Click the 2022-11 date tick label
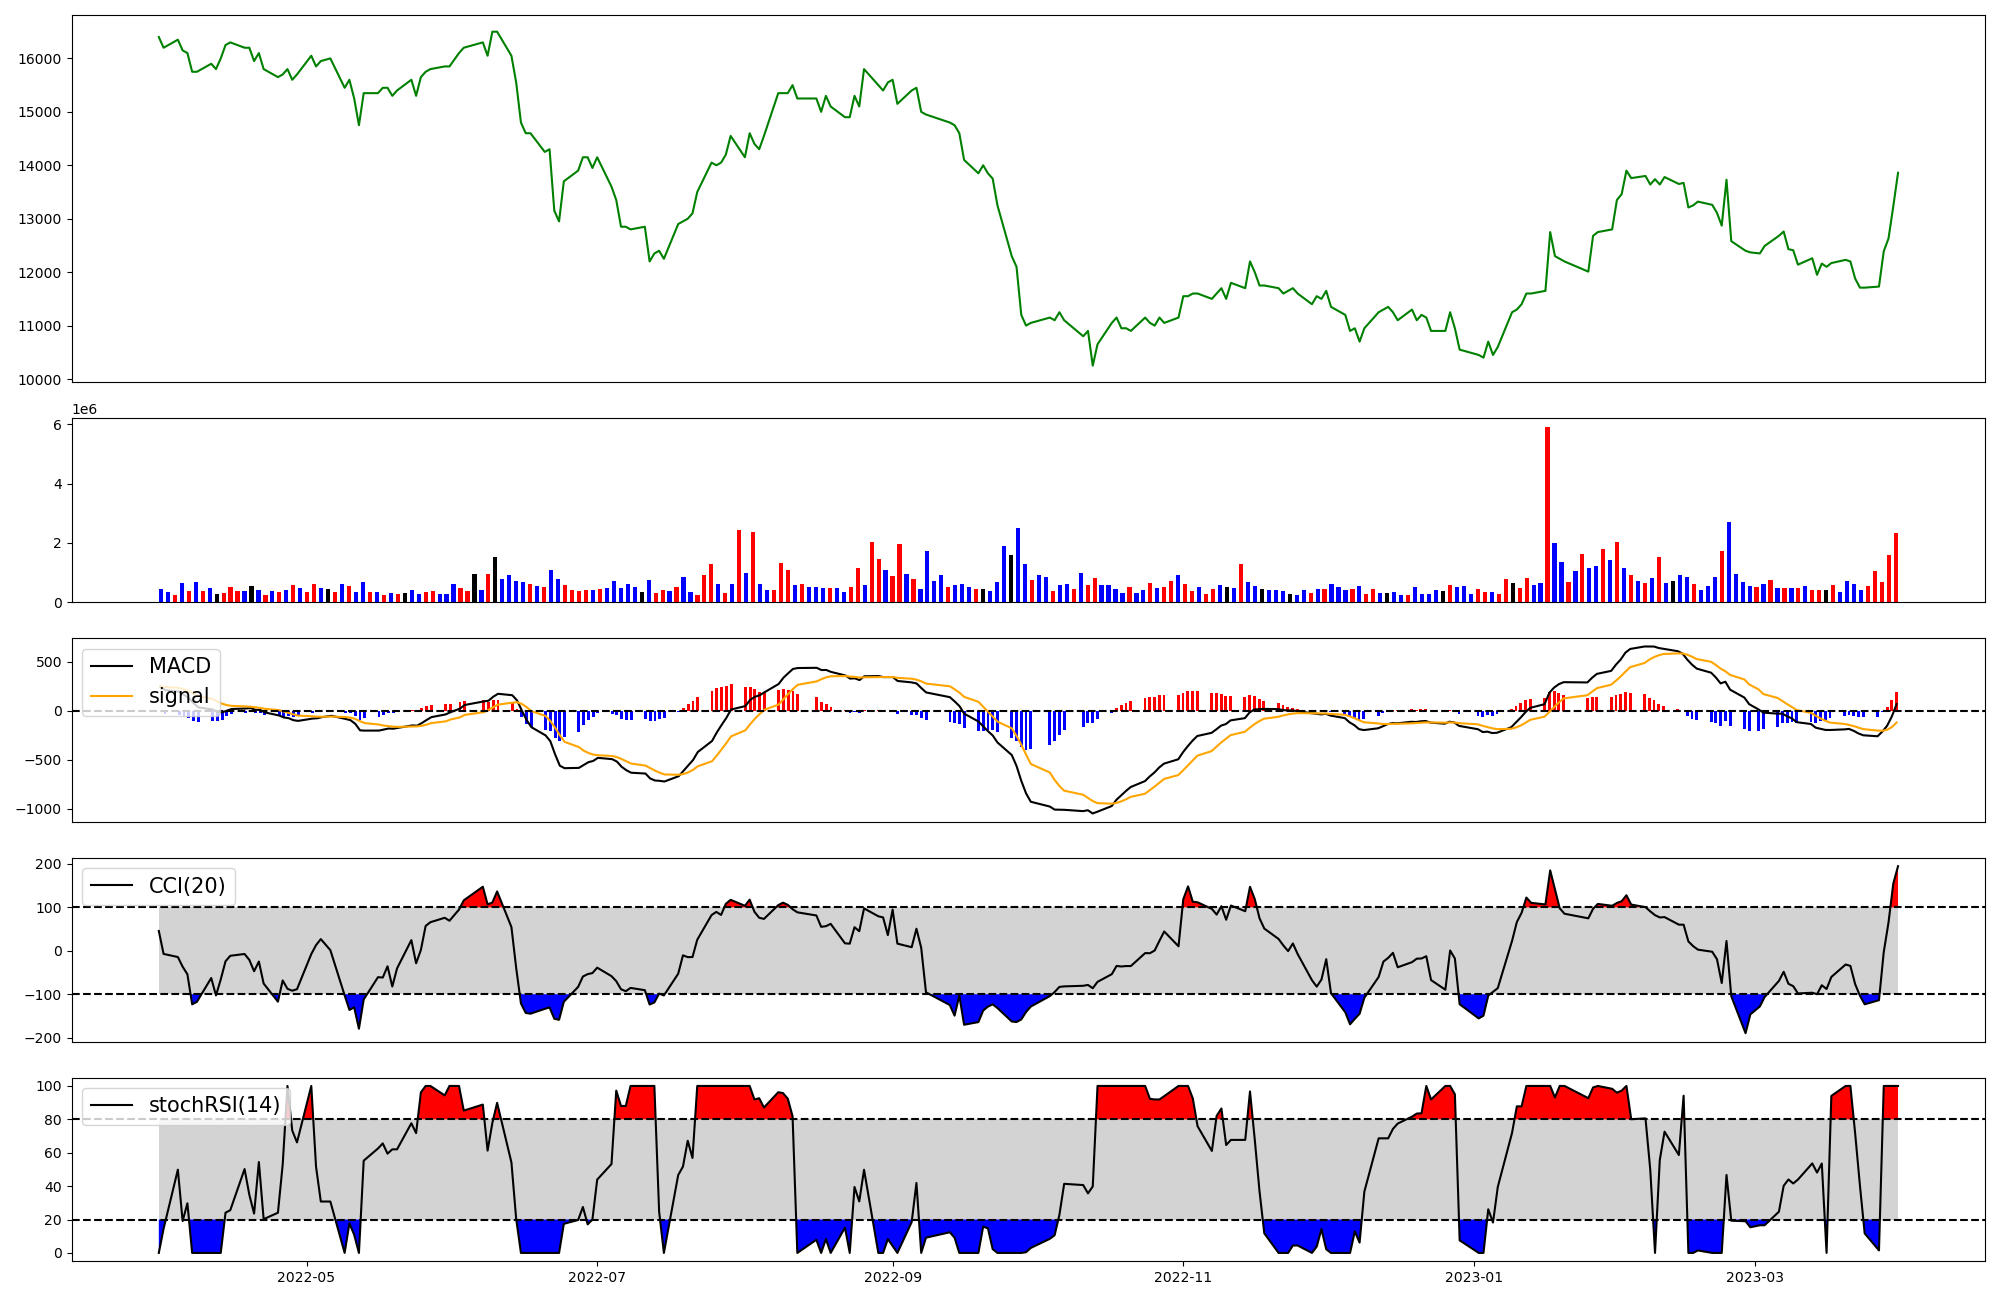The image size is (2000, 1300). point(1183,1277)
